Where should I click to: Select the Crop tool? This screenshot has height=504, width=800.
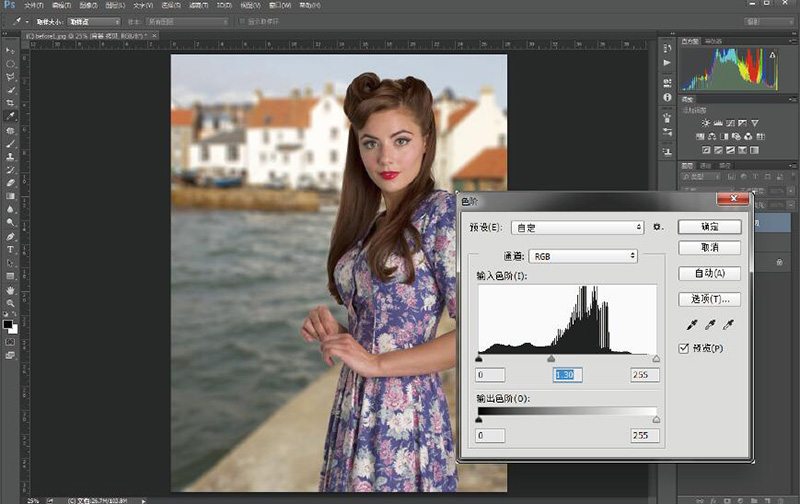[10, 103]
